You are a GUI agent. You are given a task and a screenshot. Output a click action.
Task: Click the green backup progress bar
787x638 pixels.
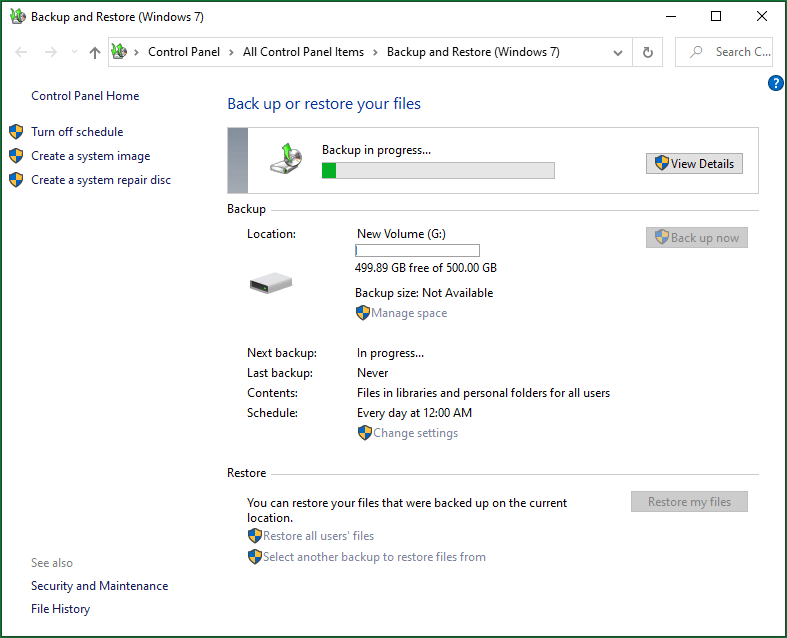pyautogui.click(x=438, y=170)
